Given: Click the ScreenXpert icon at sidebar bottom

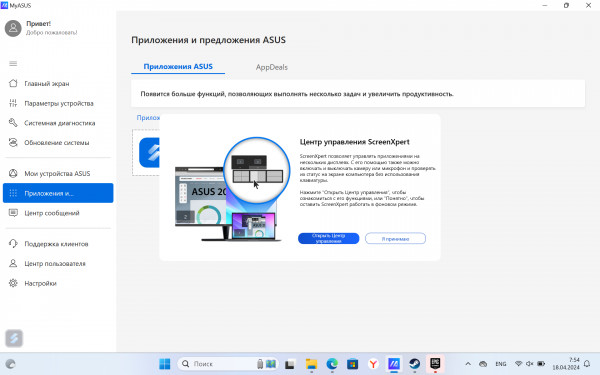Looking at the screenshot, I should point(14,338).
